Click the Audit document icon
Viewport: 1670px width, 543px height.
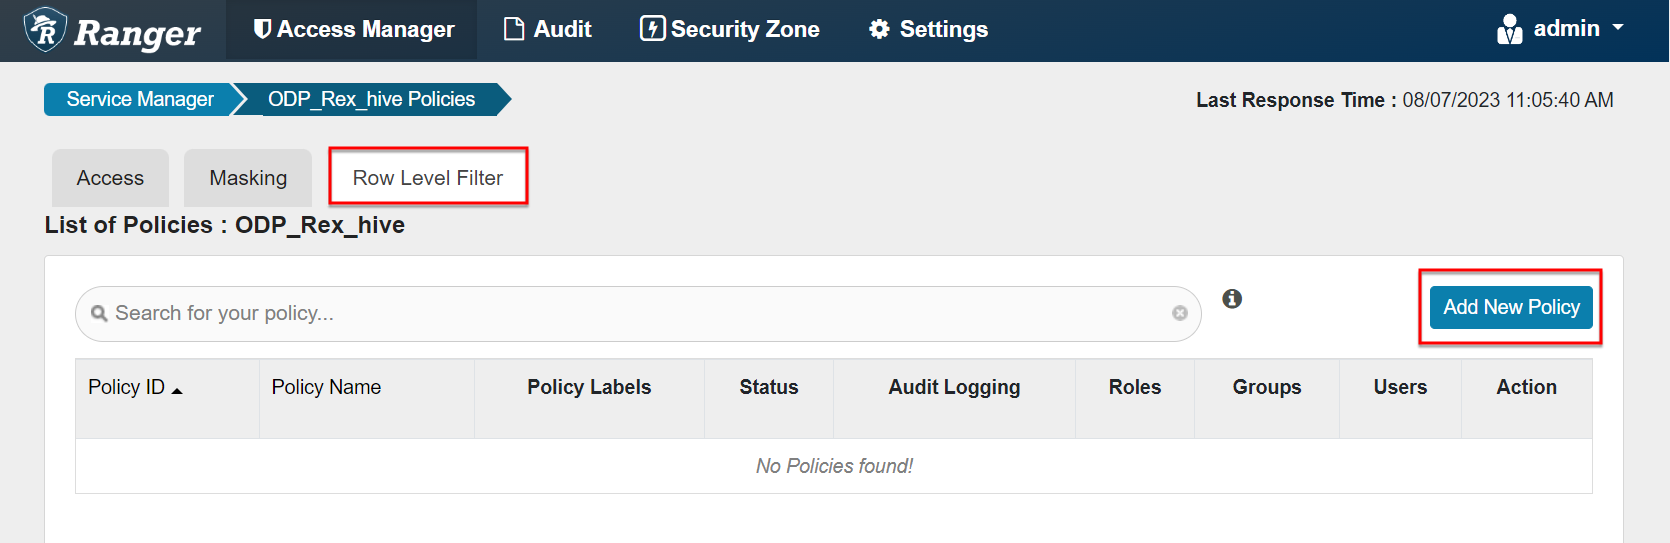point(514,29)
